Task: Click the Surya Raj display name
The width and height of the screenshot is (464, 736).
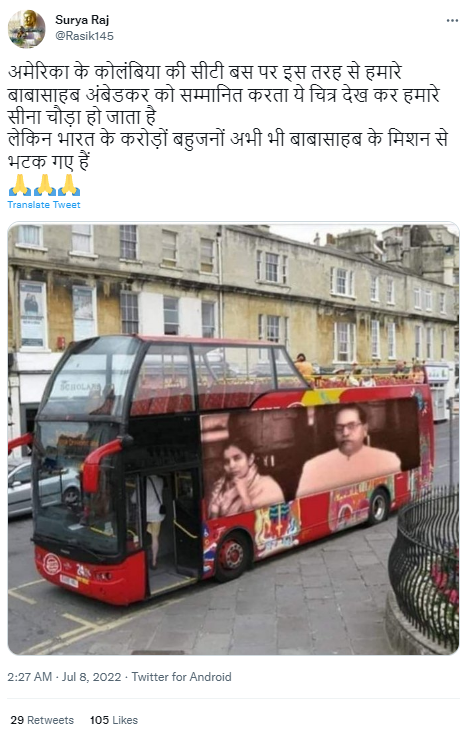Action: point(82,20)
